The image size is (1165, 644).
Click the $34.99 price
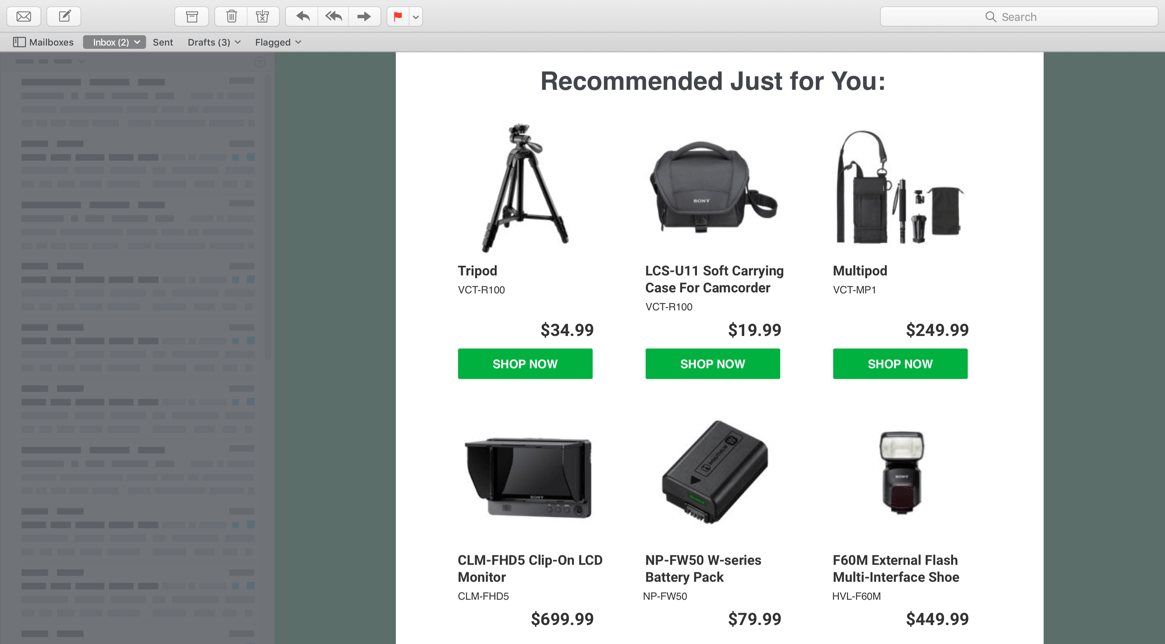[567, 331]
